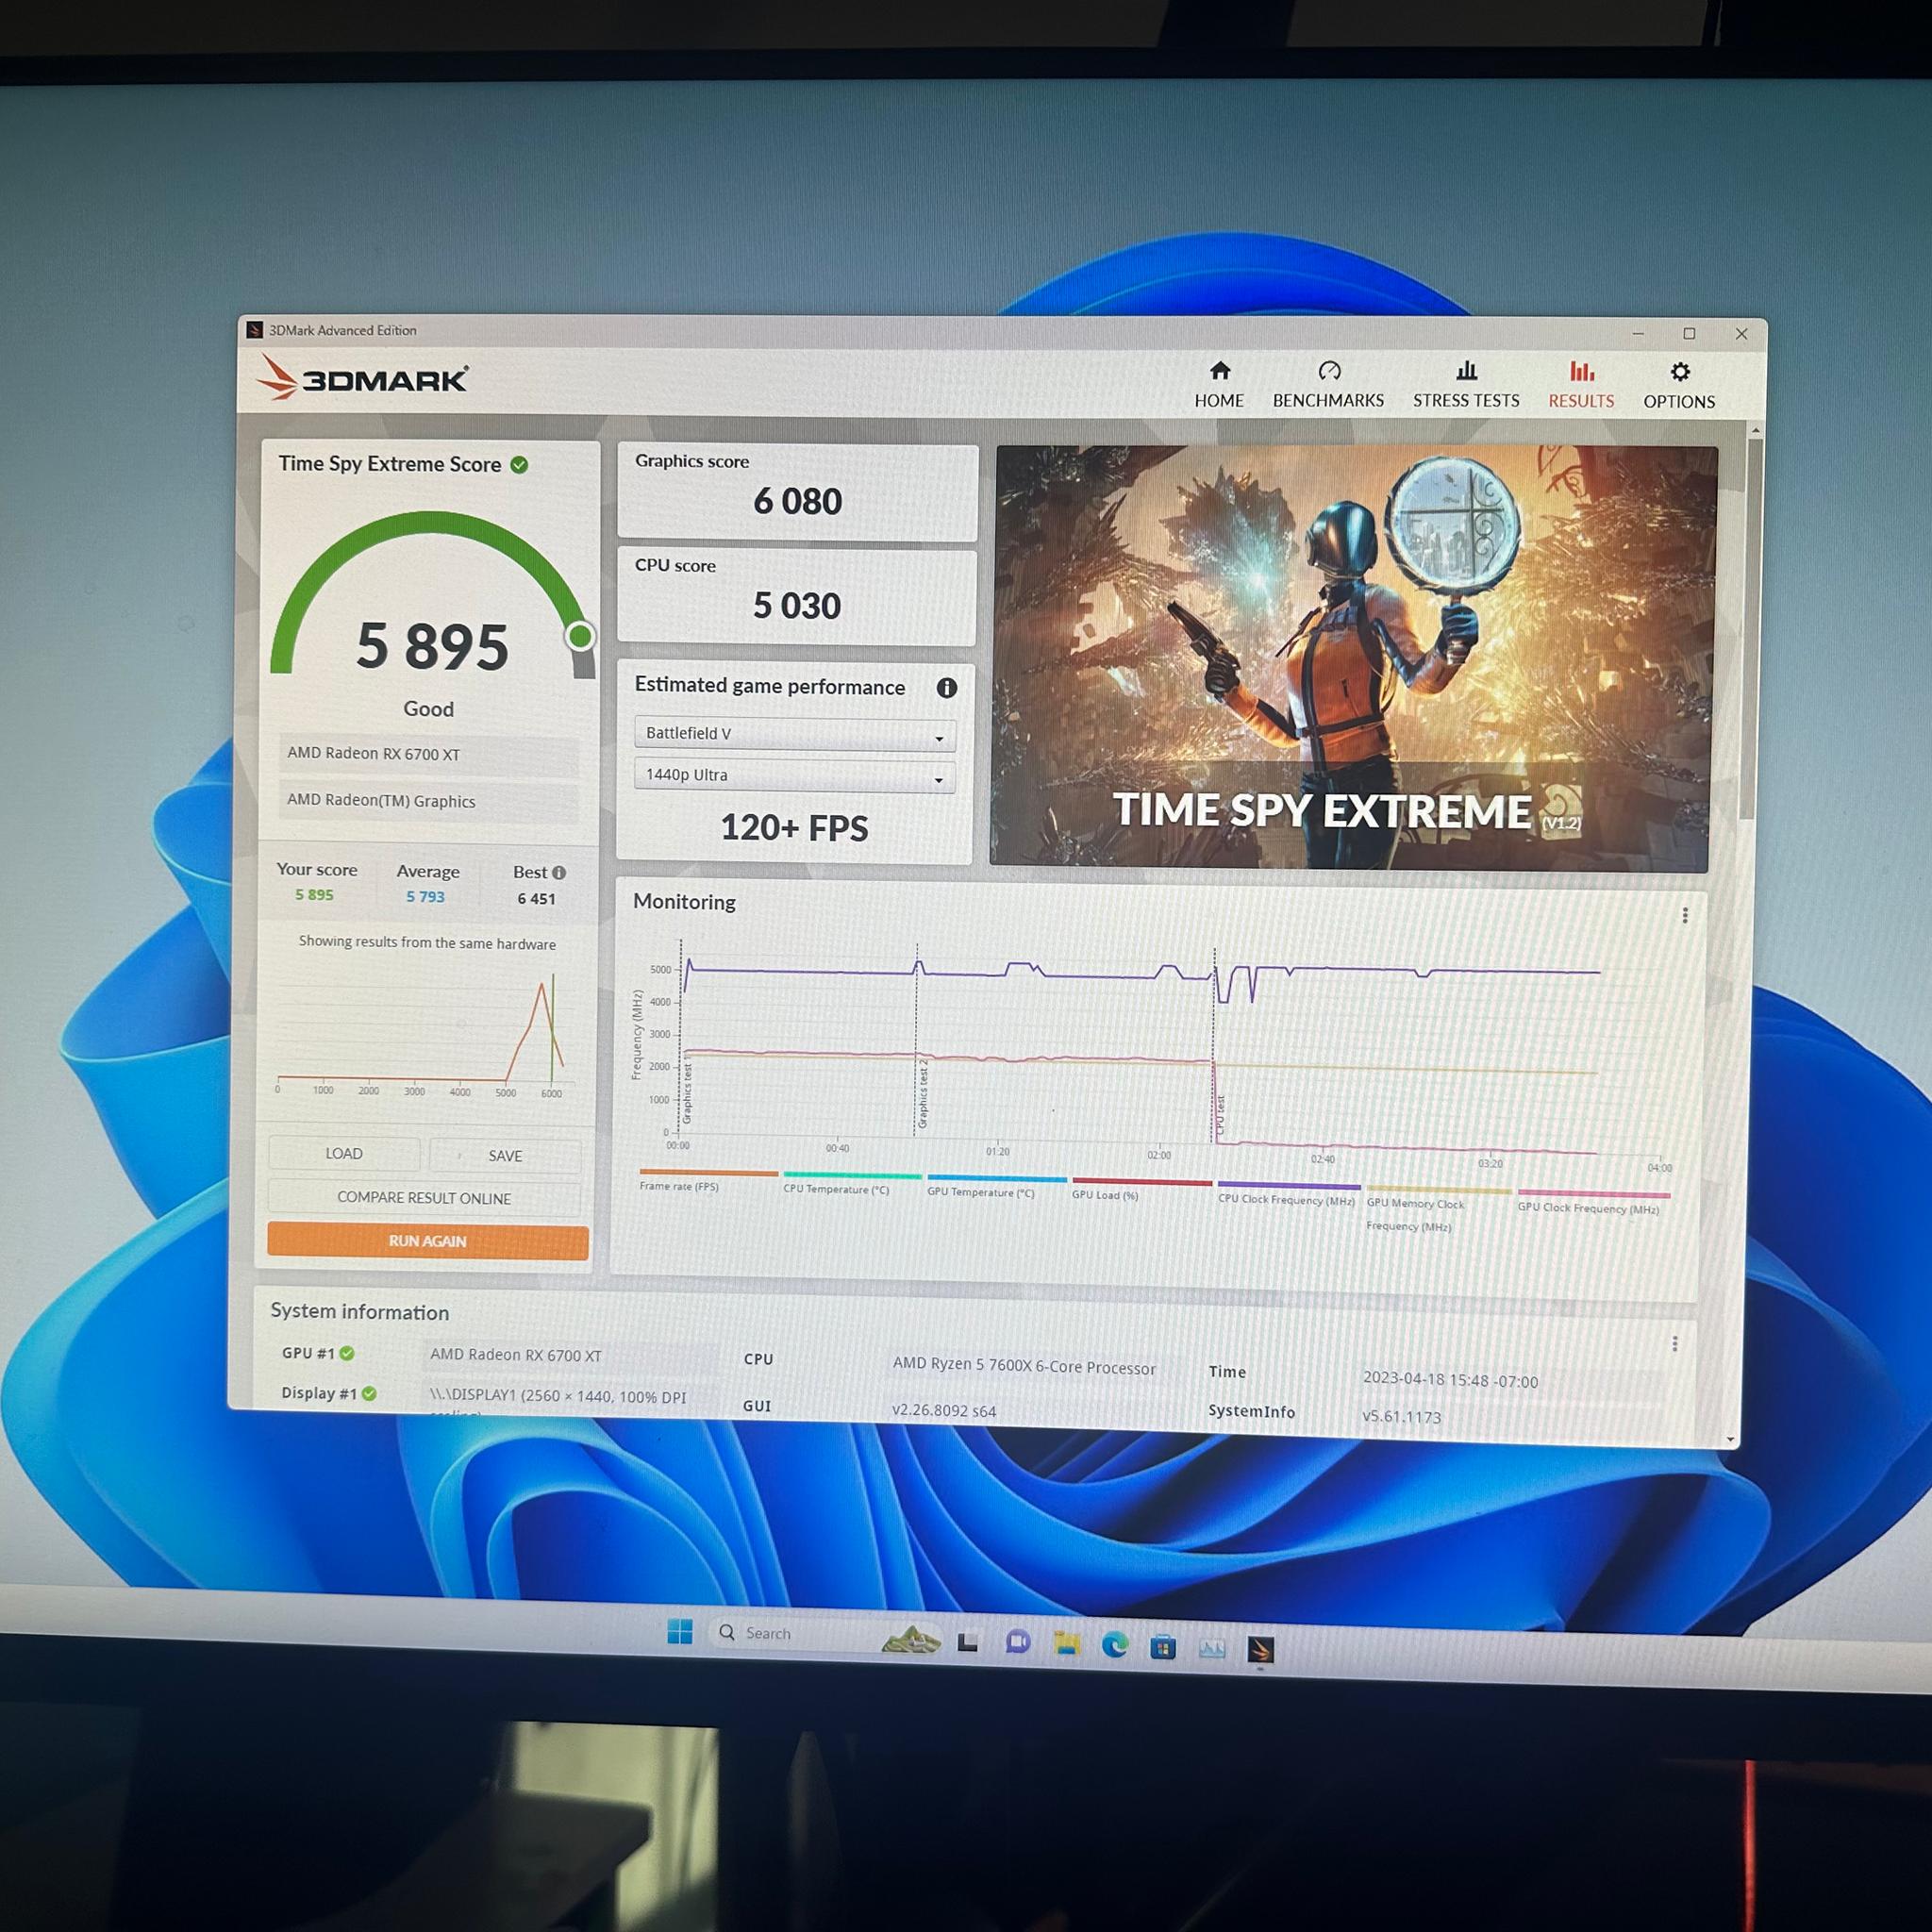This screenshot has width=1932, height=1932.
Task: Select the RESULTS tab
Action: point(1581,386)
